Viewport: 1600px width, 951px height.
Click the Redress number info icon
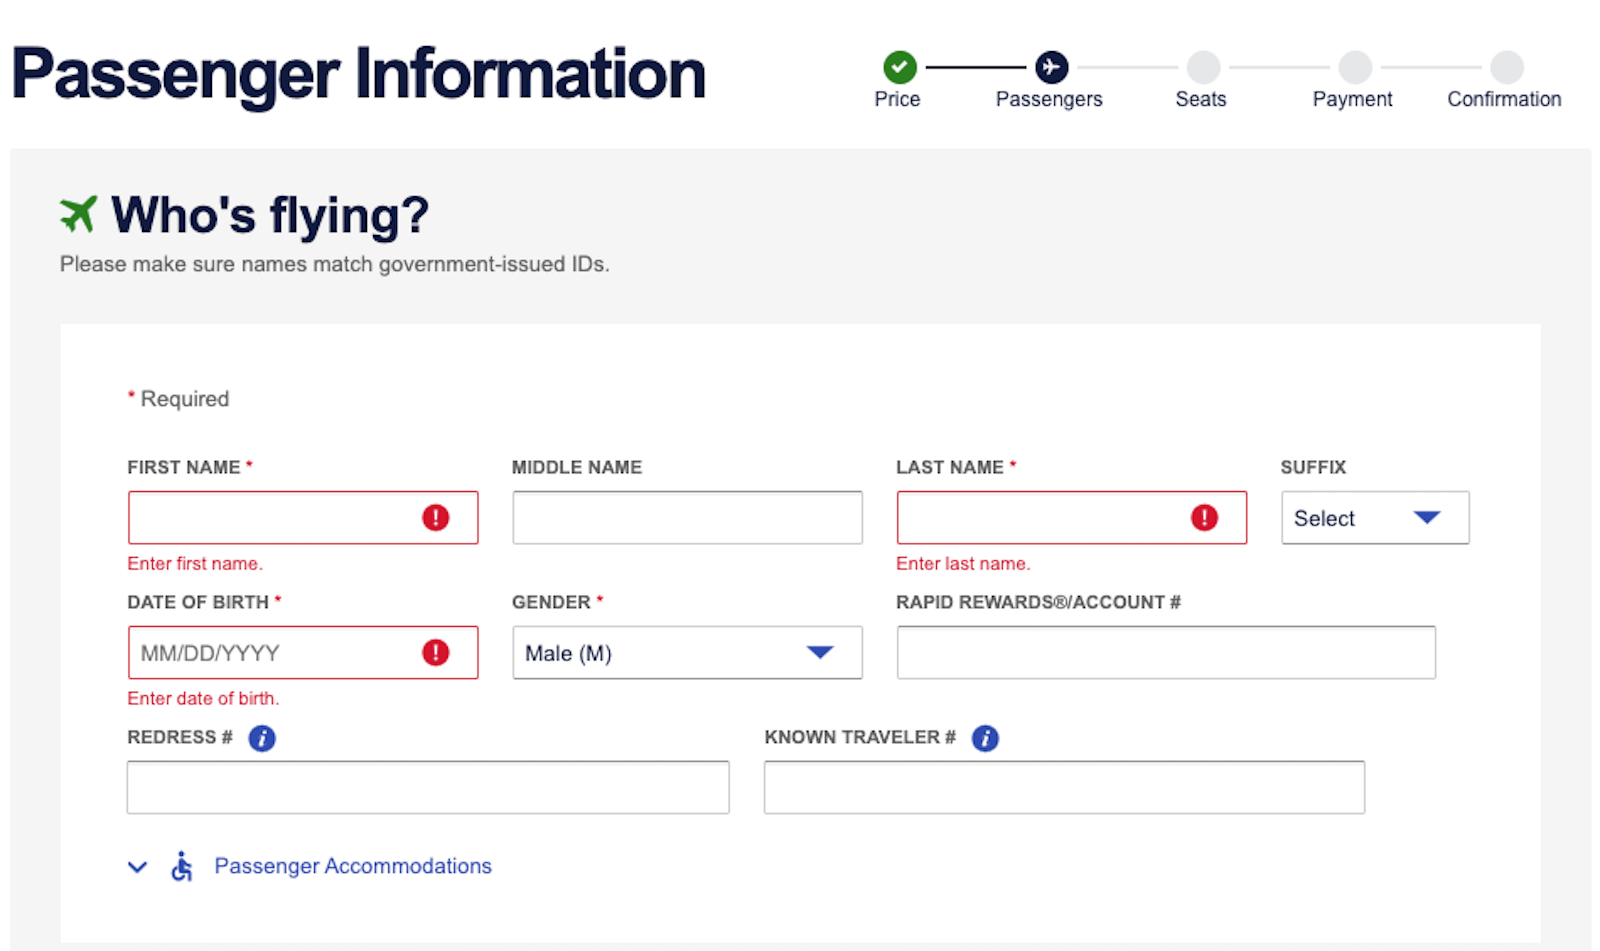pyautogui.click(x=262, y=738)
